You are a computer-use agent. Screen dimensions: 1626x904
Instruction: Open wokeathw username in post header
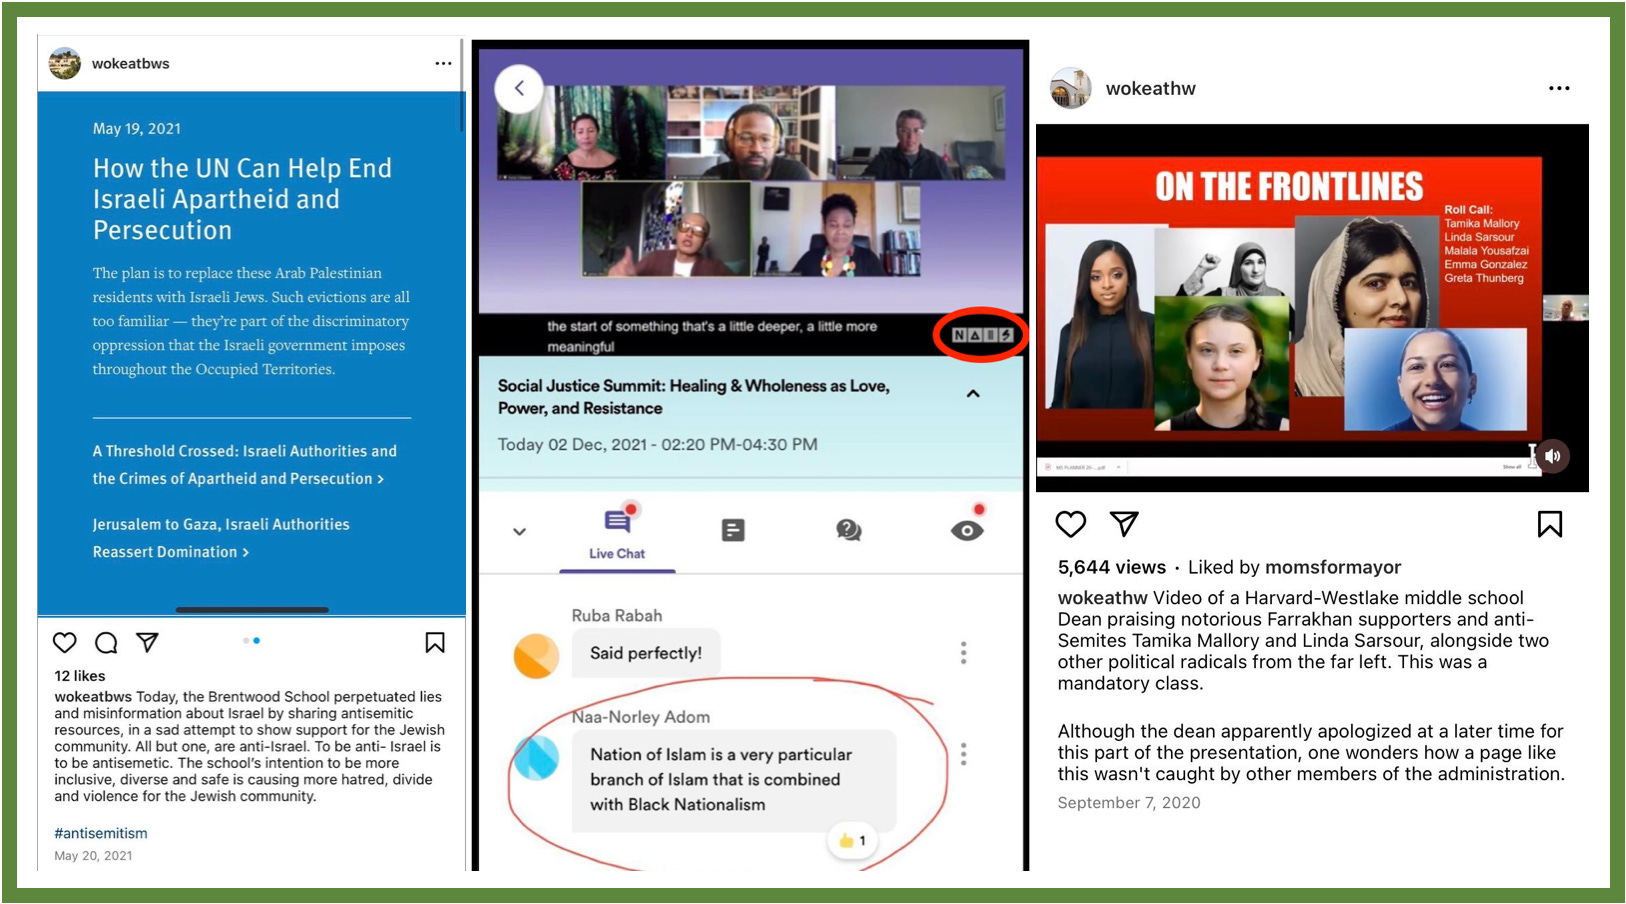point(1150,89)
